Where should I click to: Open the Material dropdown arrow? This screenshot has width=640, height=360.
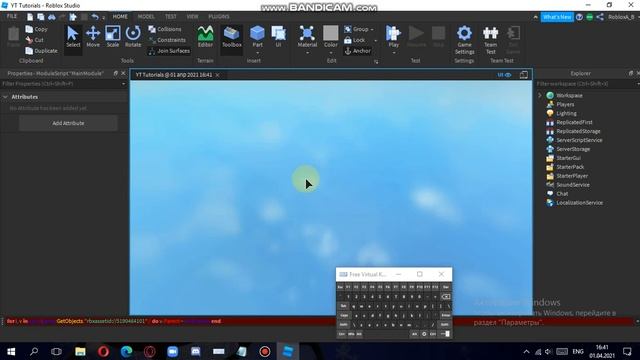pyautogui.click(x=307, y=53)
